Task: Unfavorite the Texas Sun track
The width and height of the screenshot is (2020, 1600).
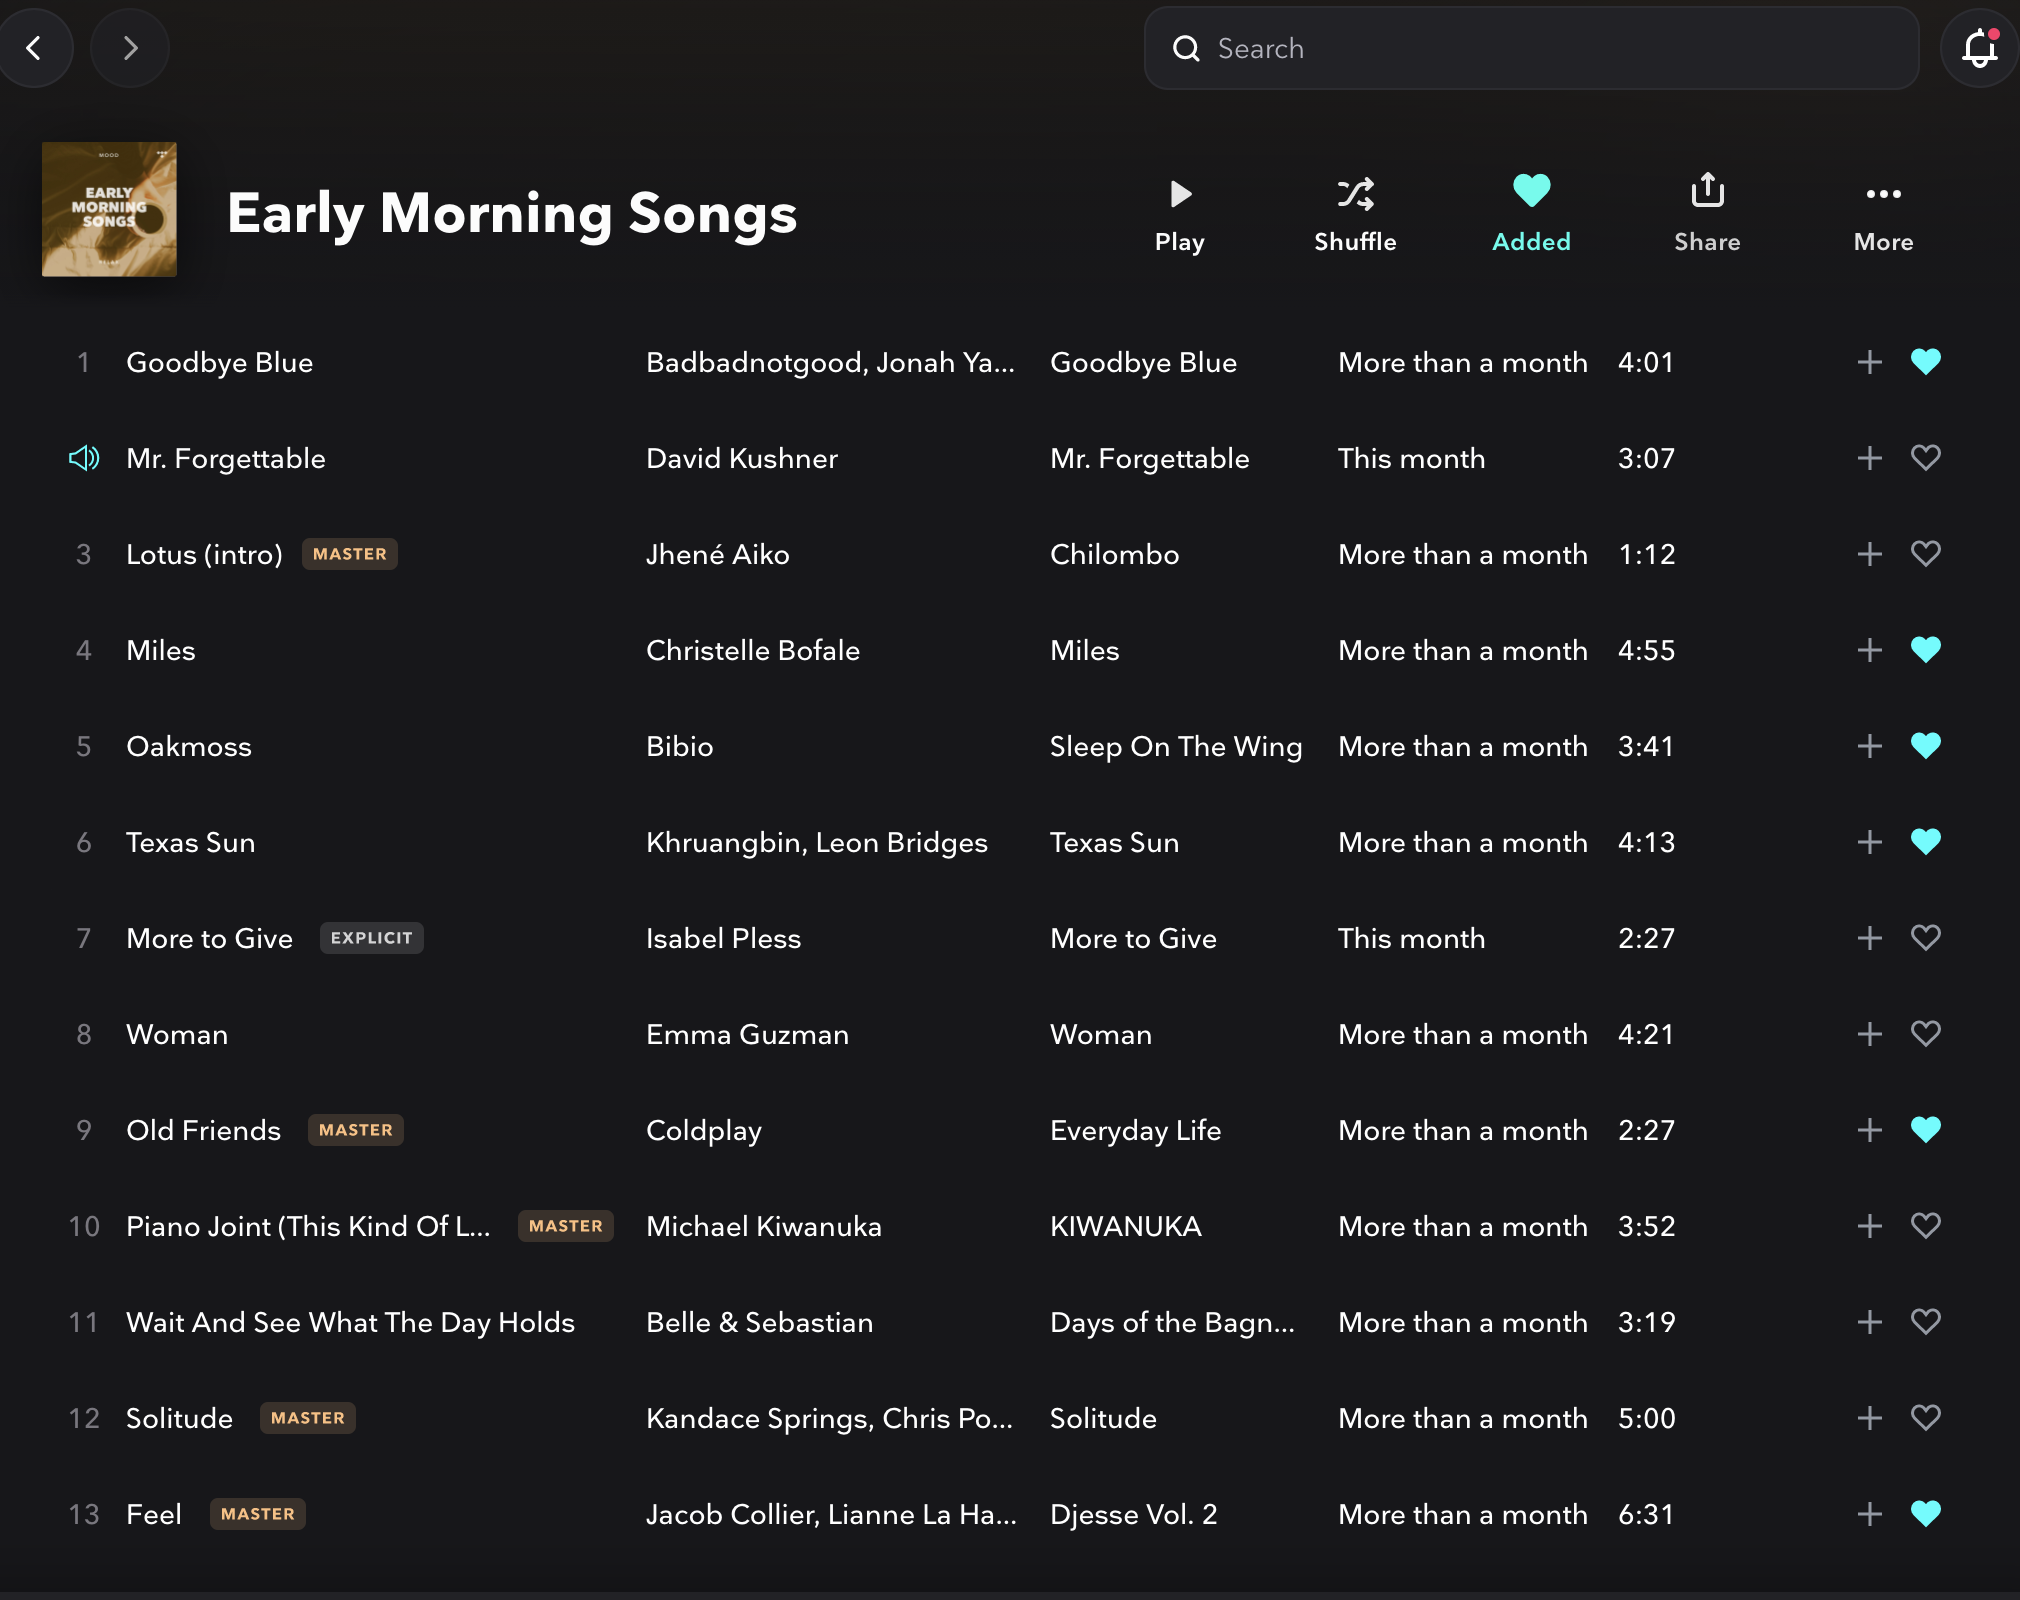Action: pos(1925,842)
